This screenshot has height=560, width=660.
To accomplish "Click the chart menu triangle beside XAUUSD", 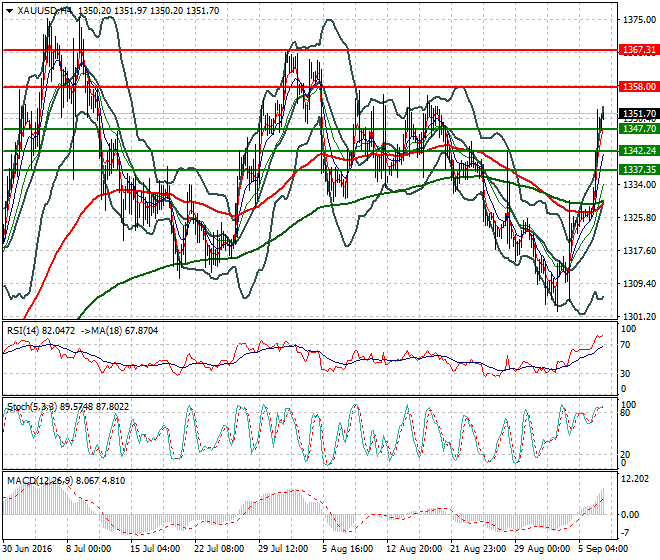I will [x=9, y=9].
